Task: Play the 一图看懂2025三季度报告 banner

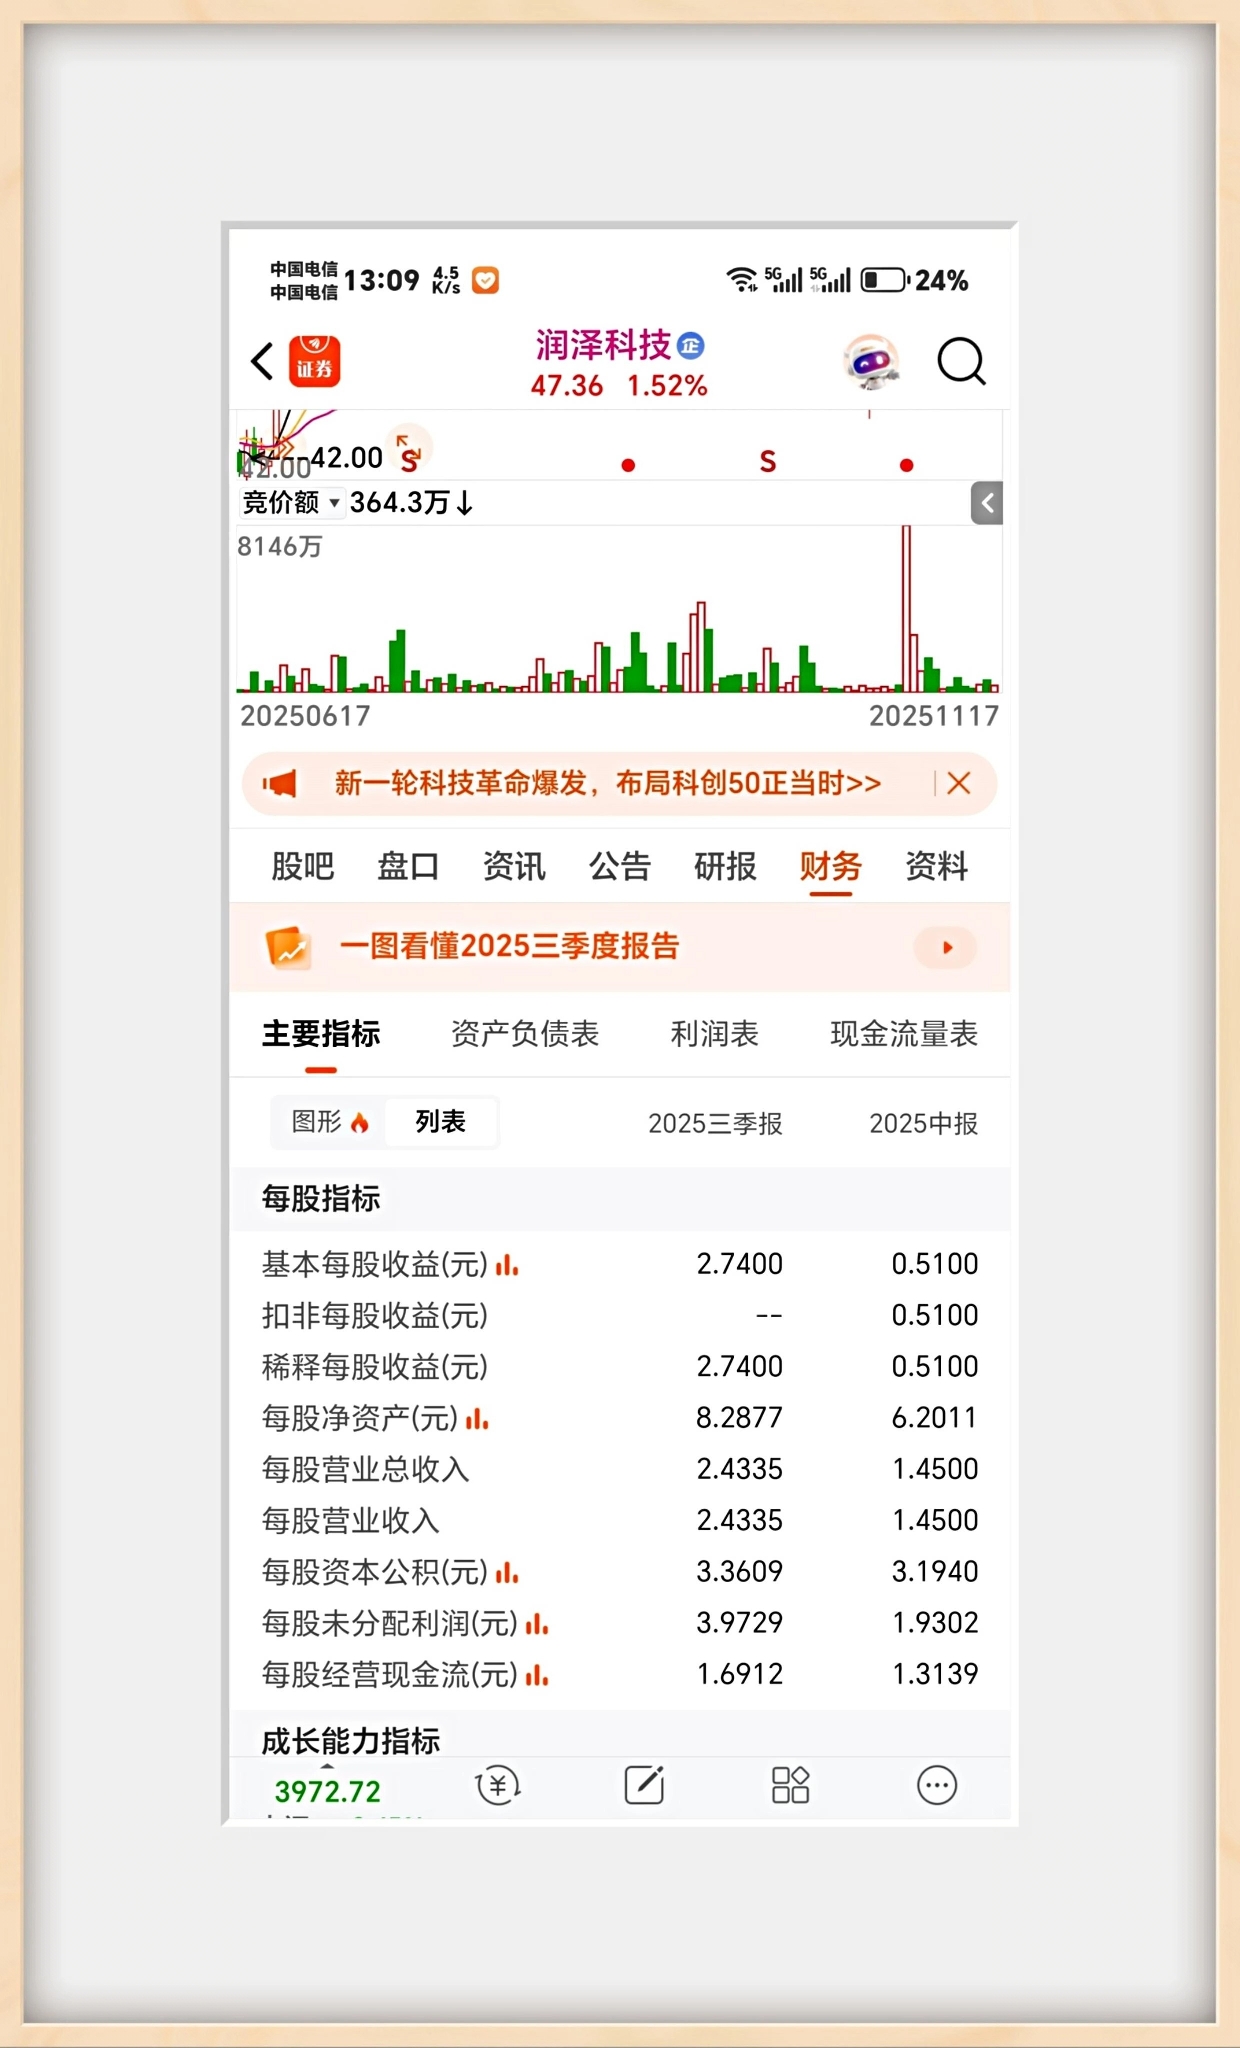Action: (946, 947)
